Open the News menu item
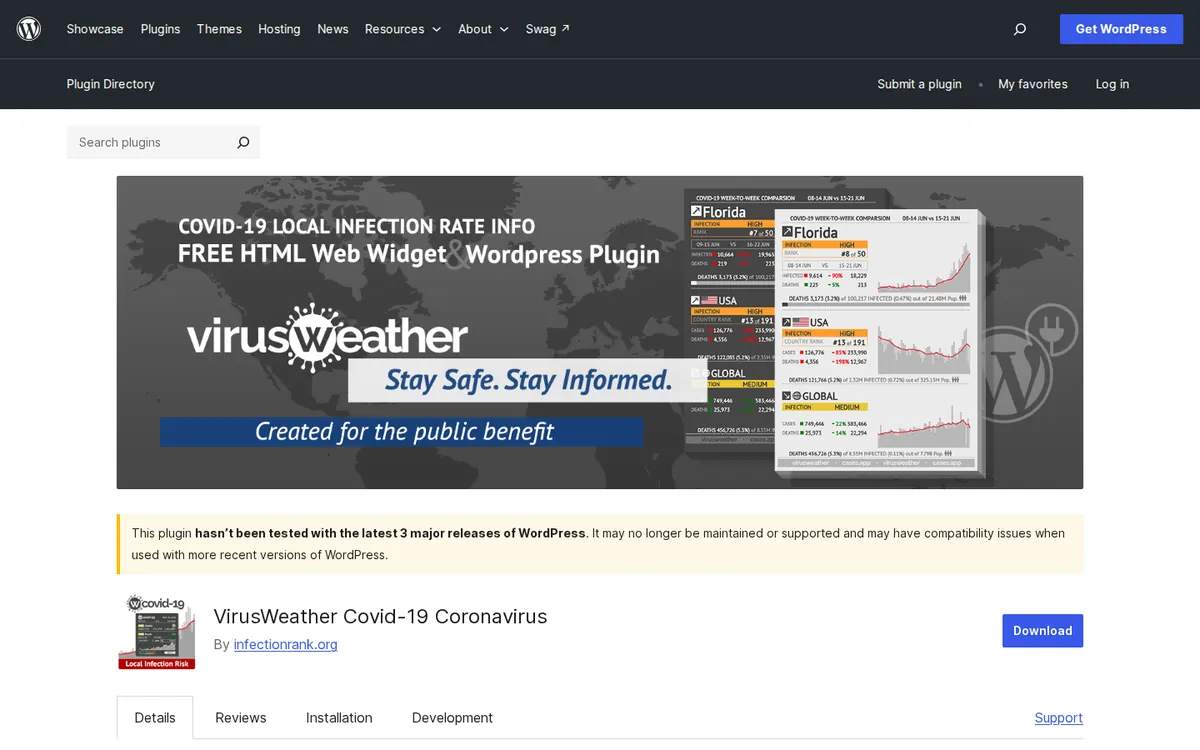1200x750 pixels. click(x=333, y=29)
